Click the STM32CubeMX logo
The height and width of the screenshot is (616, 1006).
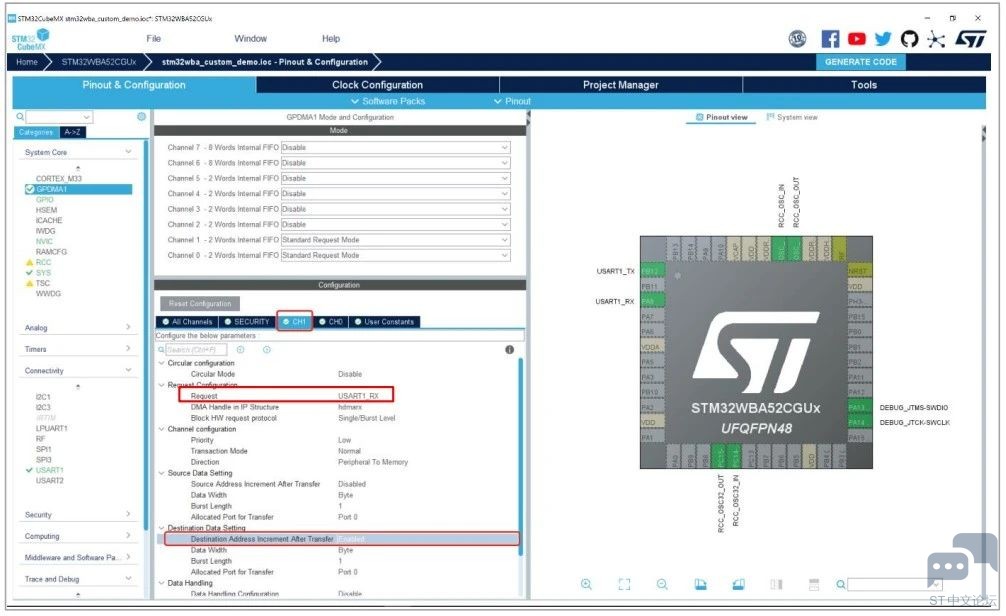[30, 39]
